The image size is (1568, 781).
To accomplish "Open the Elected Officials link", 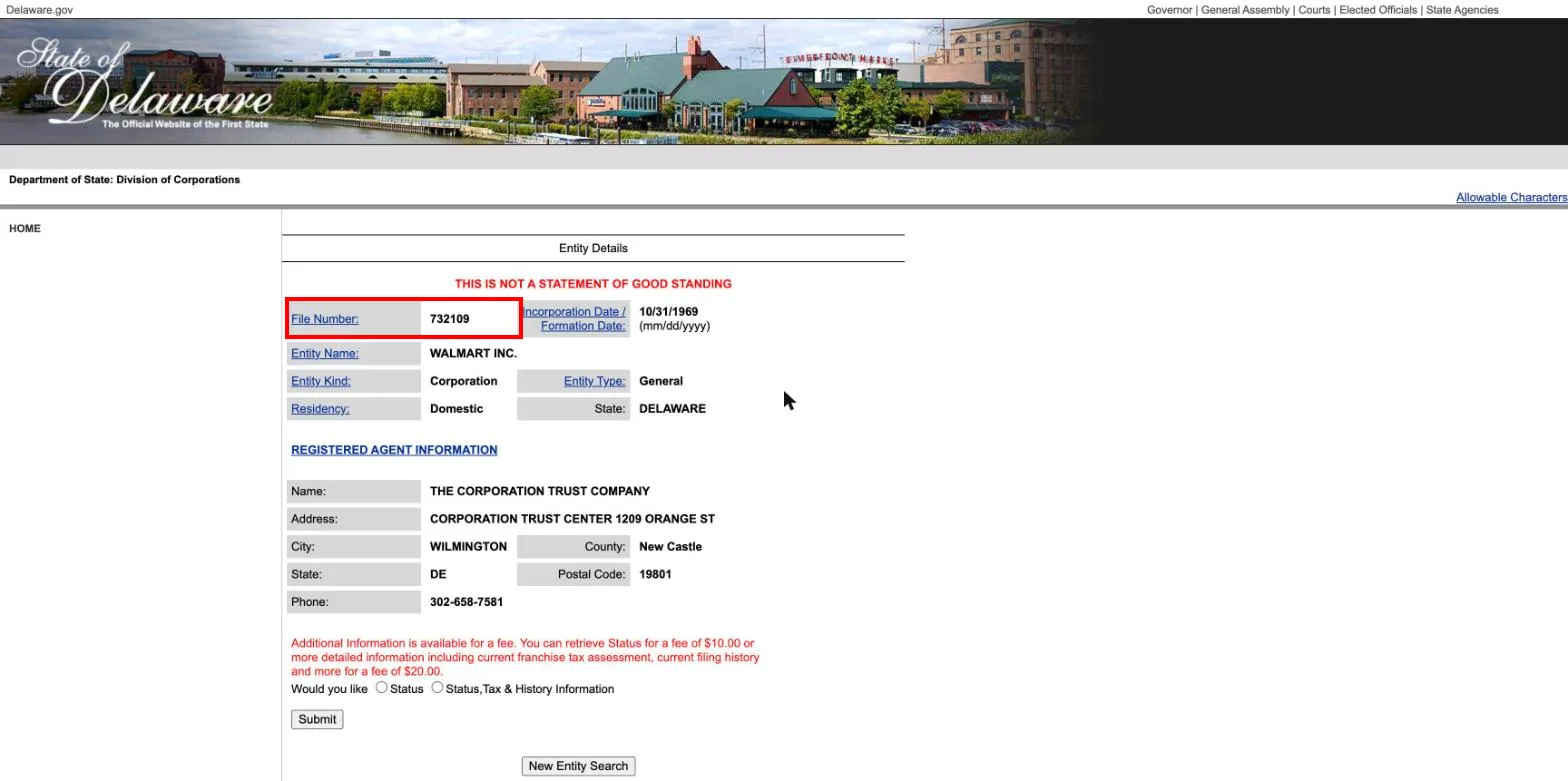I will 1378,10.
